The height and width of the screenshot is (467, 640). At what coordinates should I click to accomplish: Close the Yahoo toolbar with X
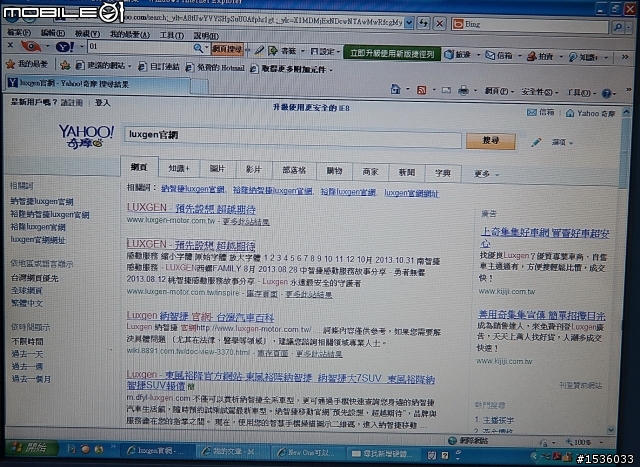click(10, 45)
